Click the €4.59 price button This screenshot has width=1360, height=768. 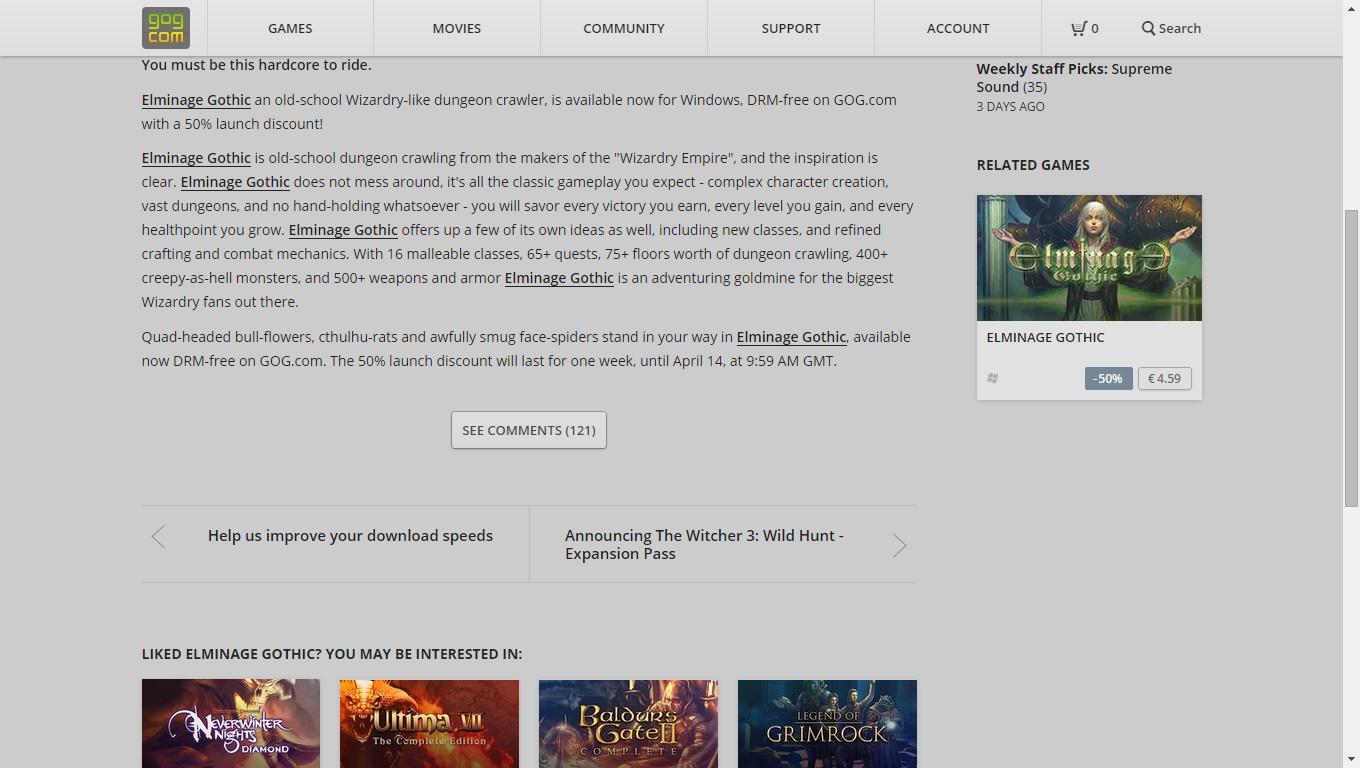coord(1164,378)
